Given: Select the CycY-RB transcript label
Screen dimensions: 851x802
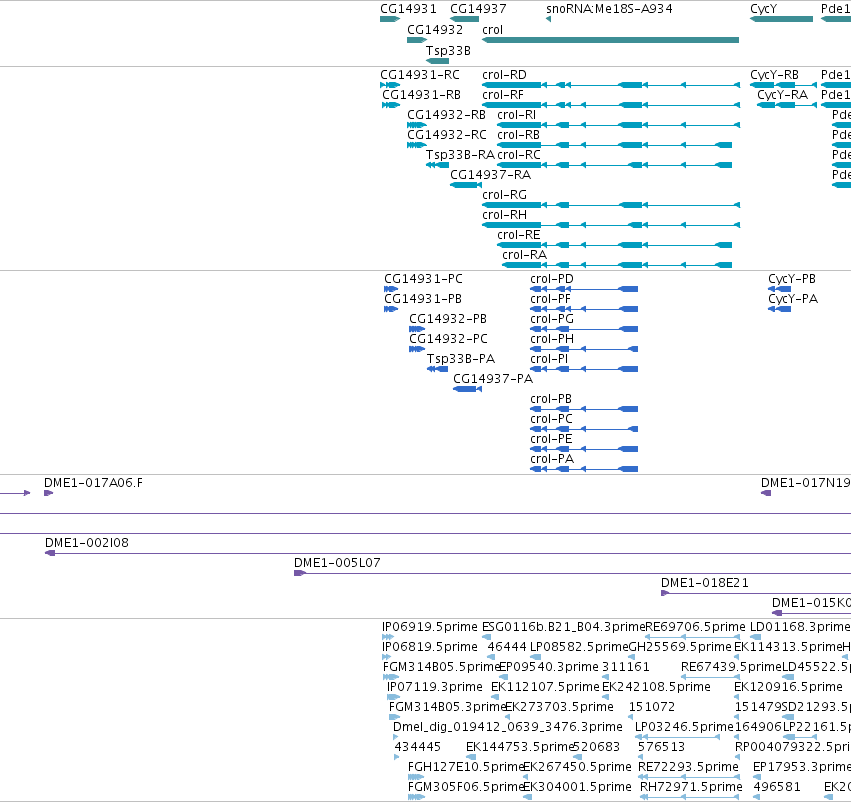Looking at the screenshot, I should (774, 75).
